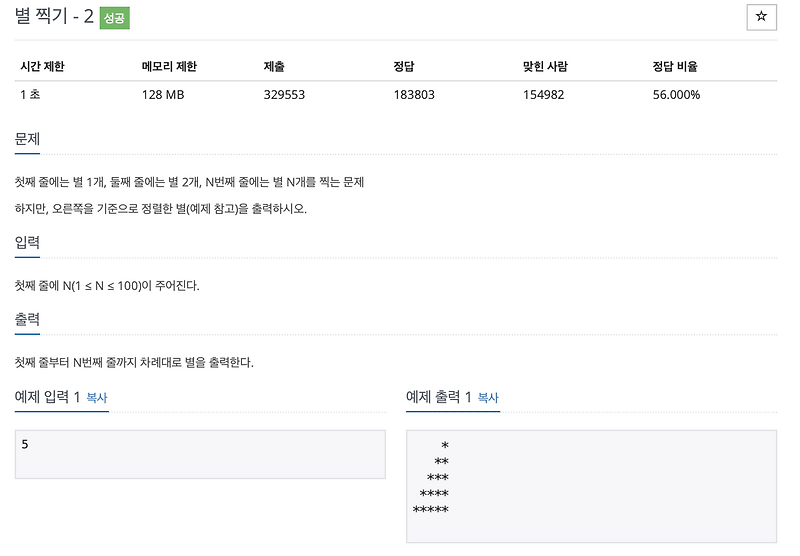Click the green 성공 badge
This screenshot has height=556, width=800.
coord(114,18)
